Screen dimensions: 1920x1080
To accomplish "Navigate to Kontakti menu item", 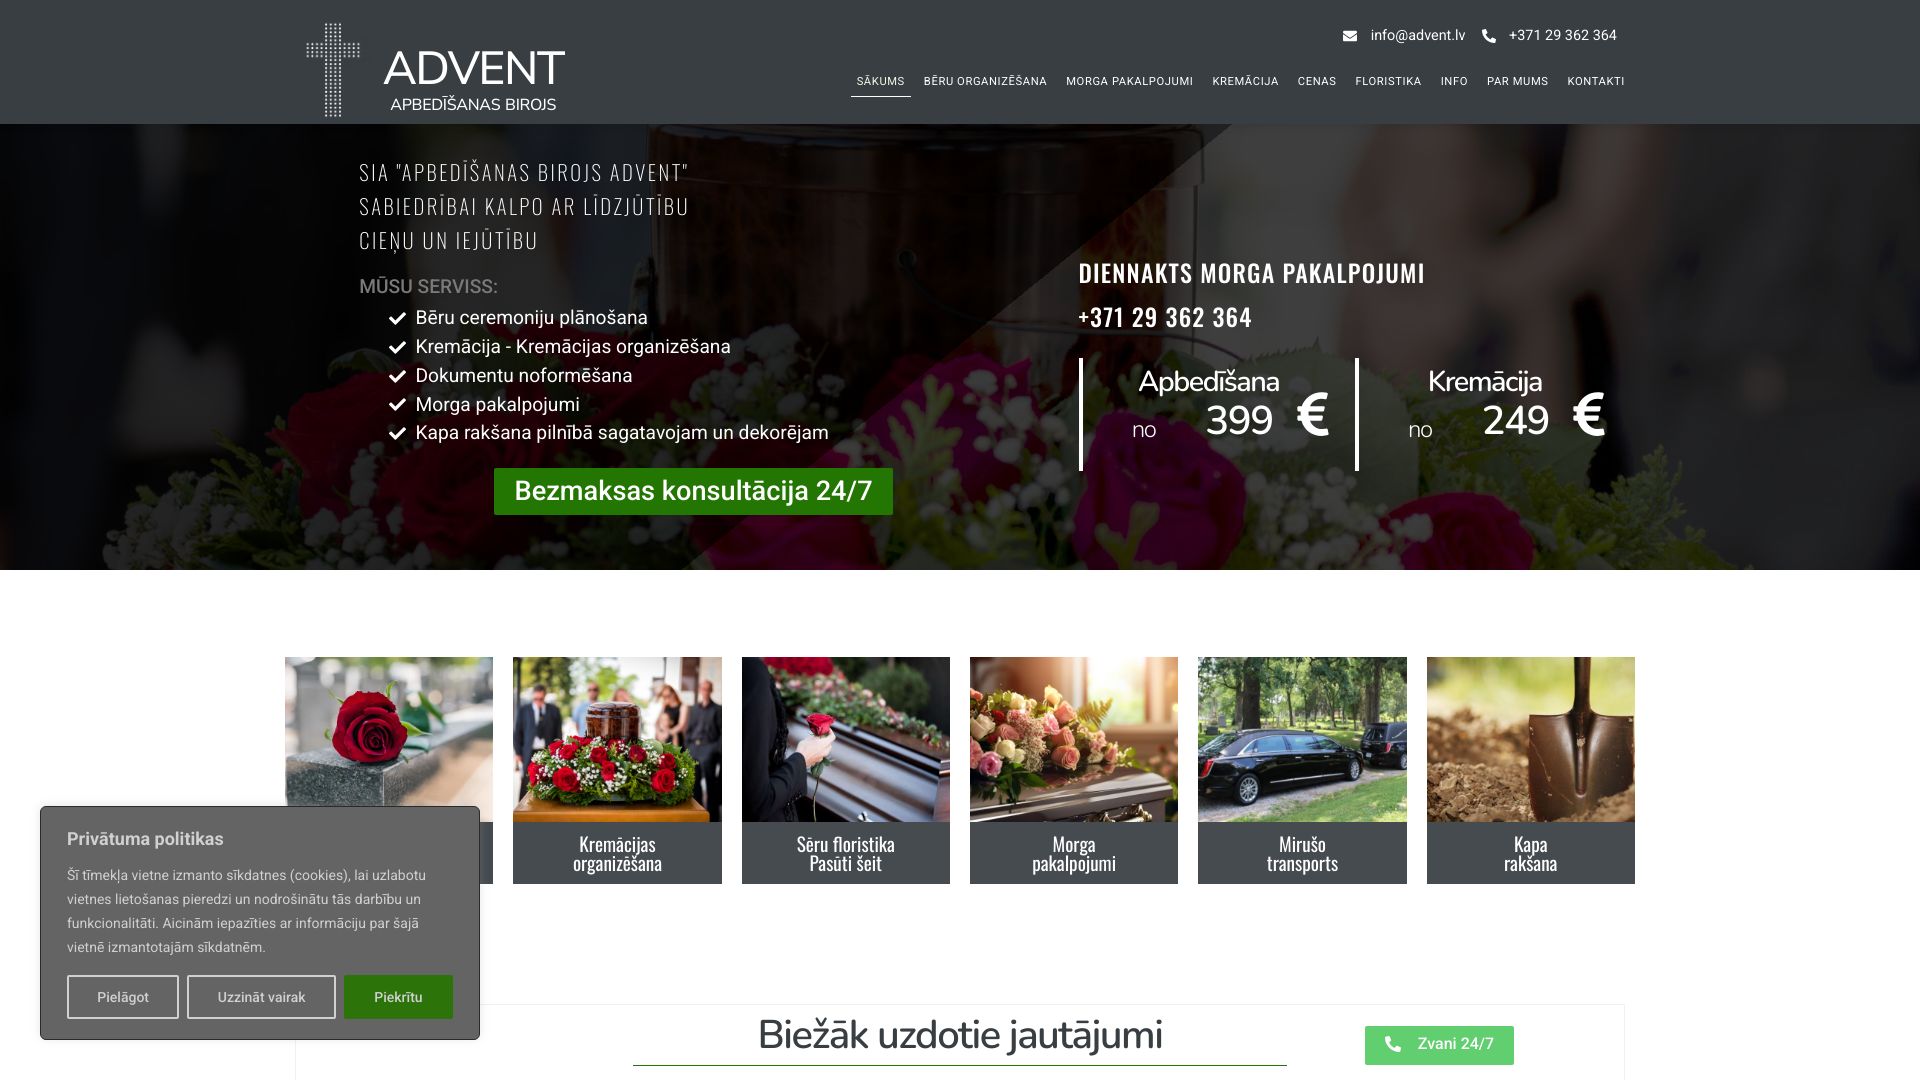I will [1595, 82].
